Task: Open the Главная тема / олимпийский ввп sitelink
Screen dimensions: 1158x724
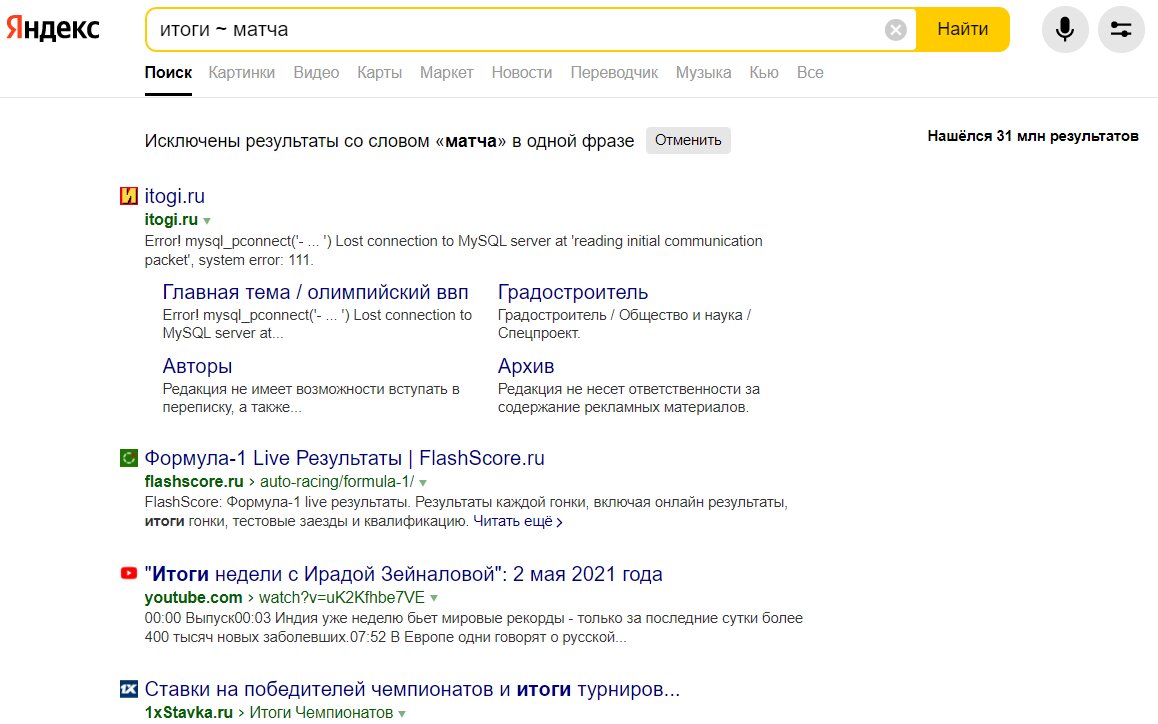Action: (x=315, y=292)
